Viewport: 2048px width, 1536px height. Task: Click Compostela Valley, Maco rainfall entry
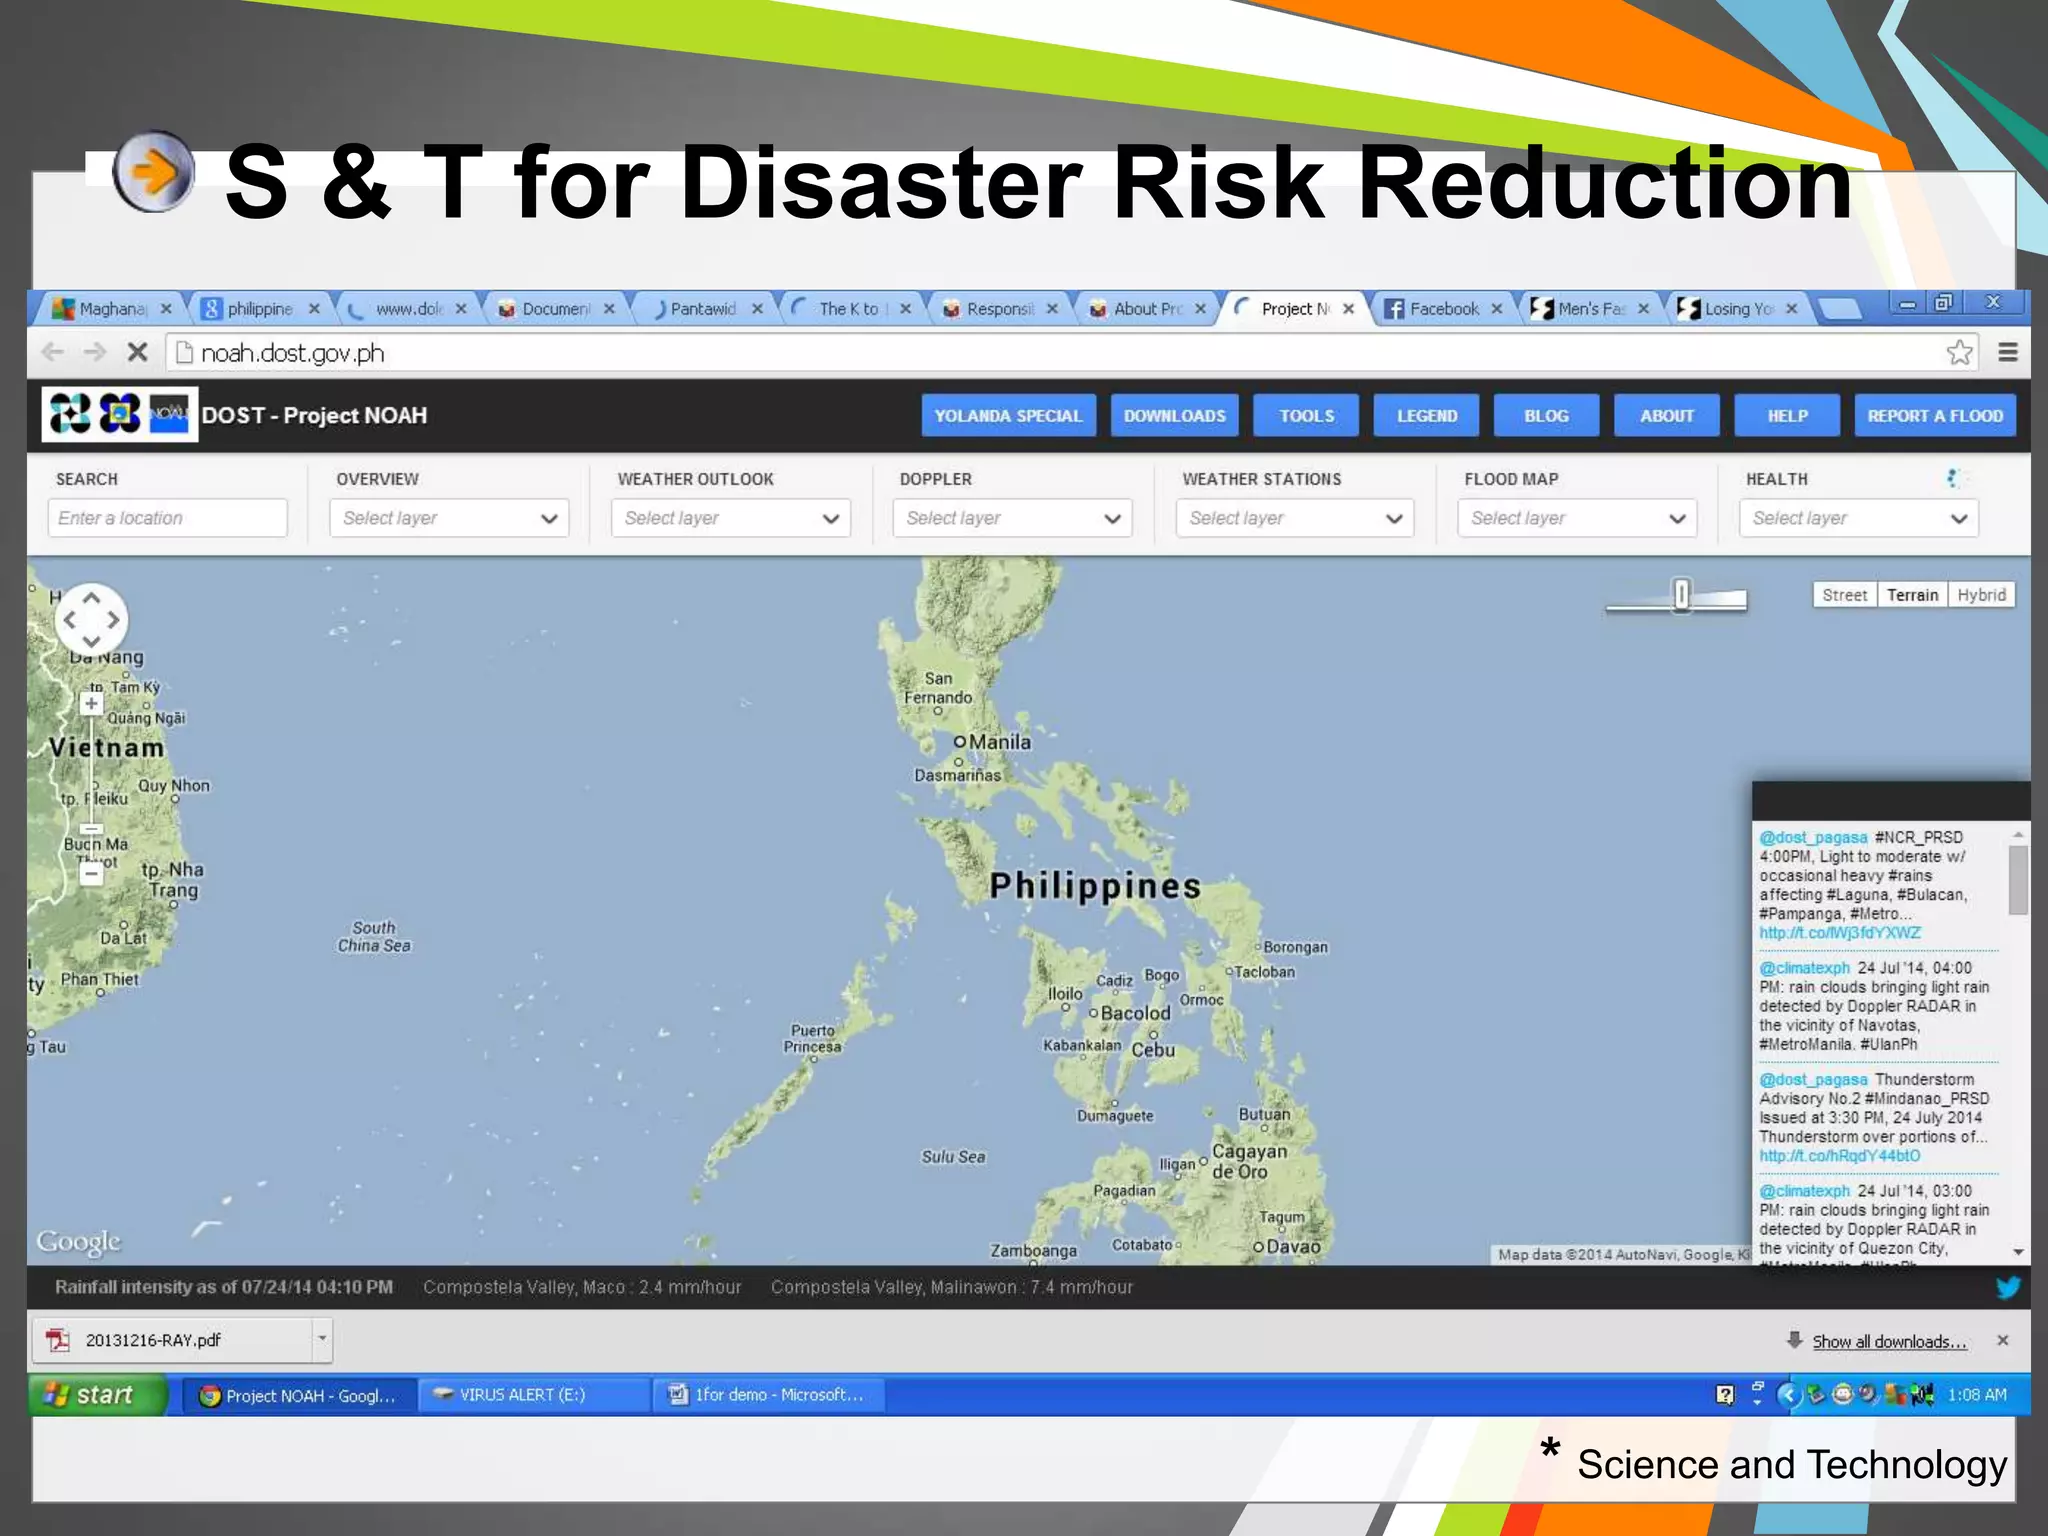tap(582, 1287)
